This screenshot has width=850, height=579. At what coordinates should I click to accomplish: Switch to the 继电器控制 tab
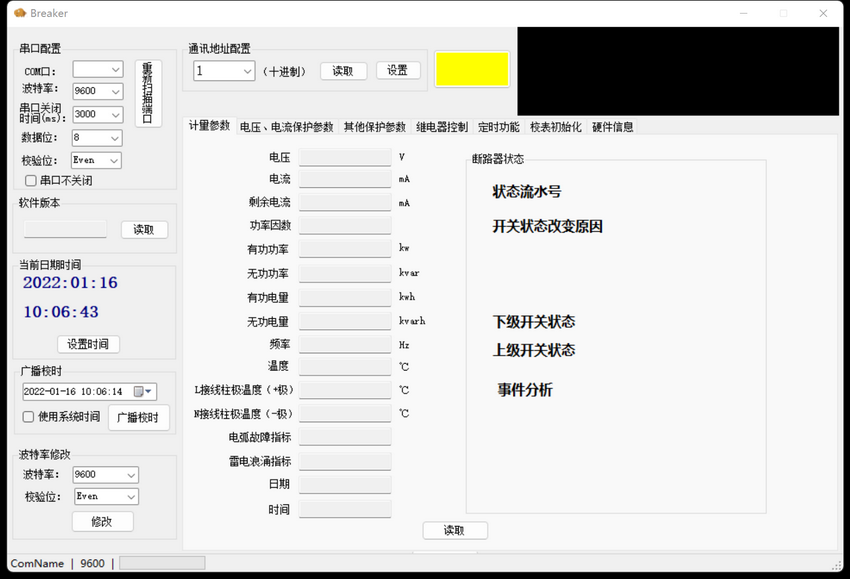(441, 127)
